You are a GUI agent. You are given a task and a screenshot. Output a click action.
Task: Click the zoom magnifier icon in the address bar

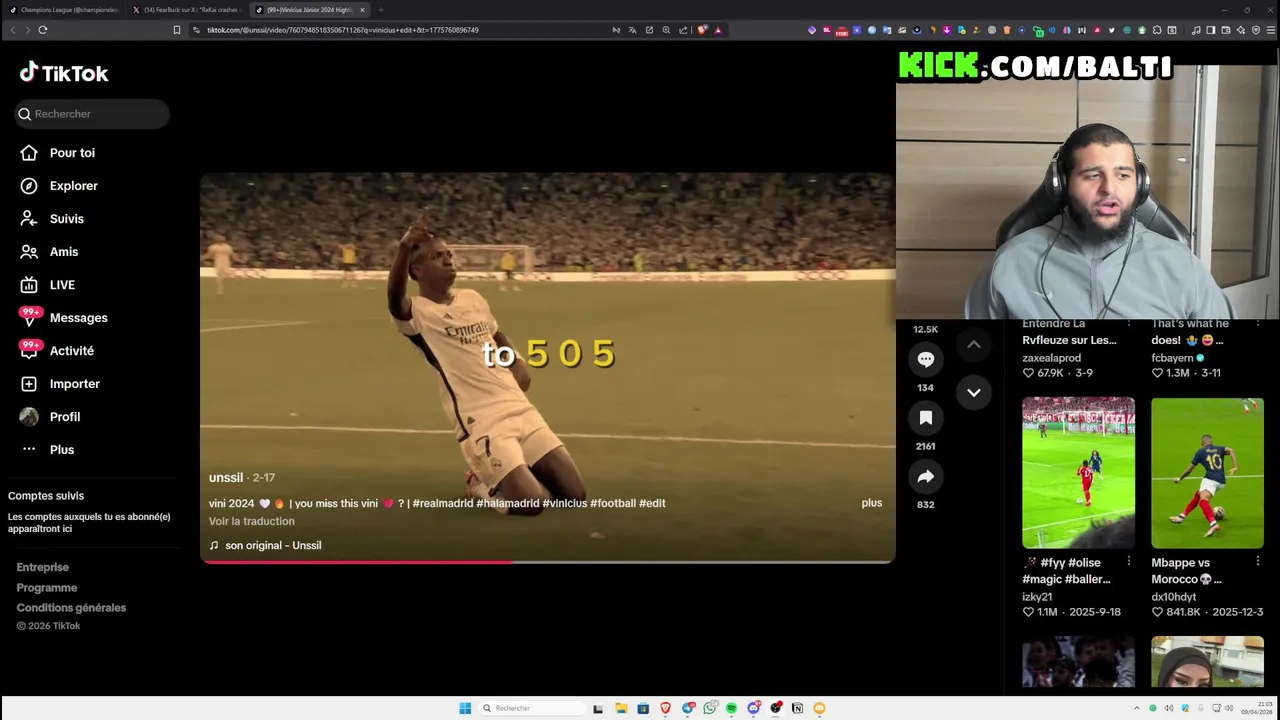(x=666, y=30)
